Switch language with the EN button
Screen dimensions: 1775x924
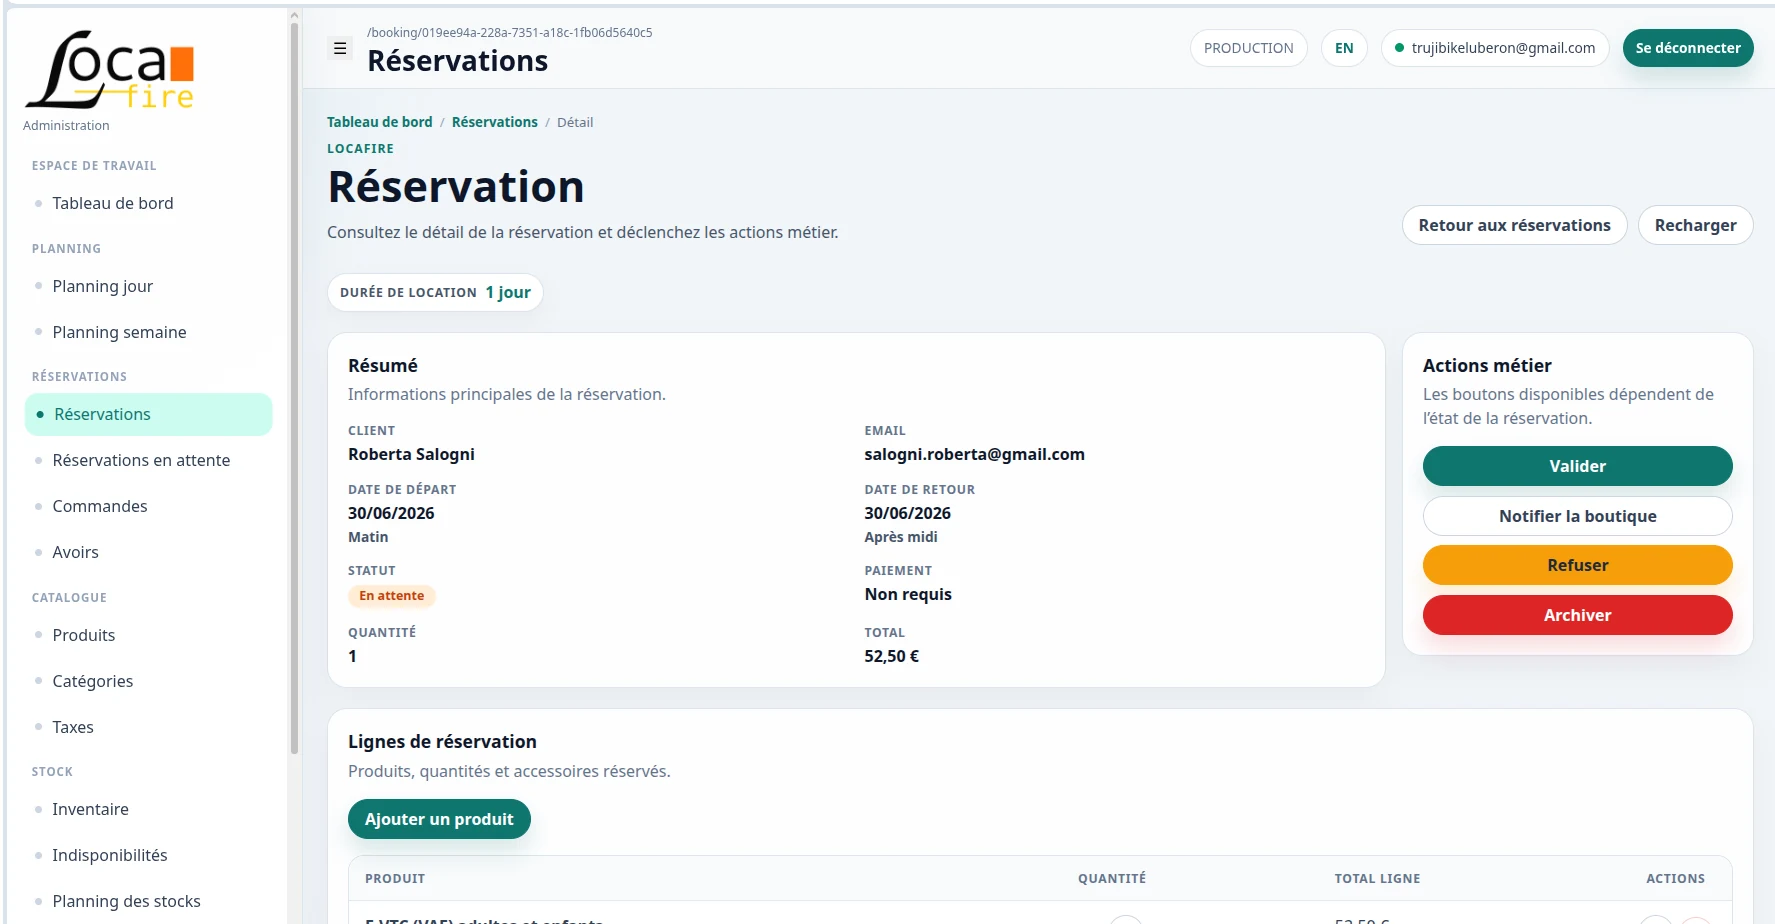pos(1344,48)
